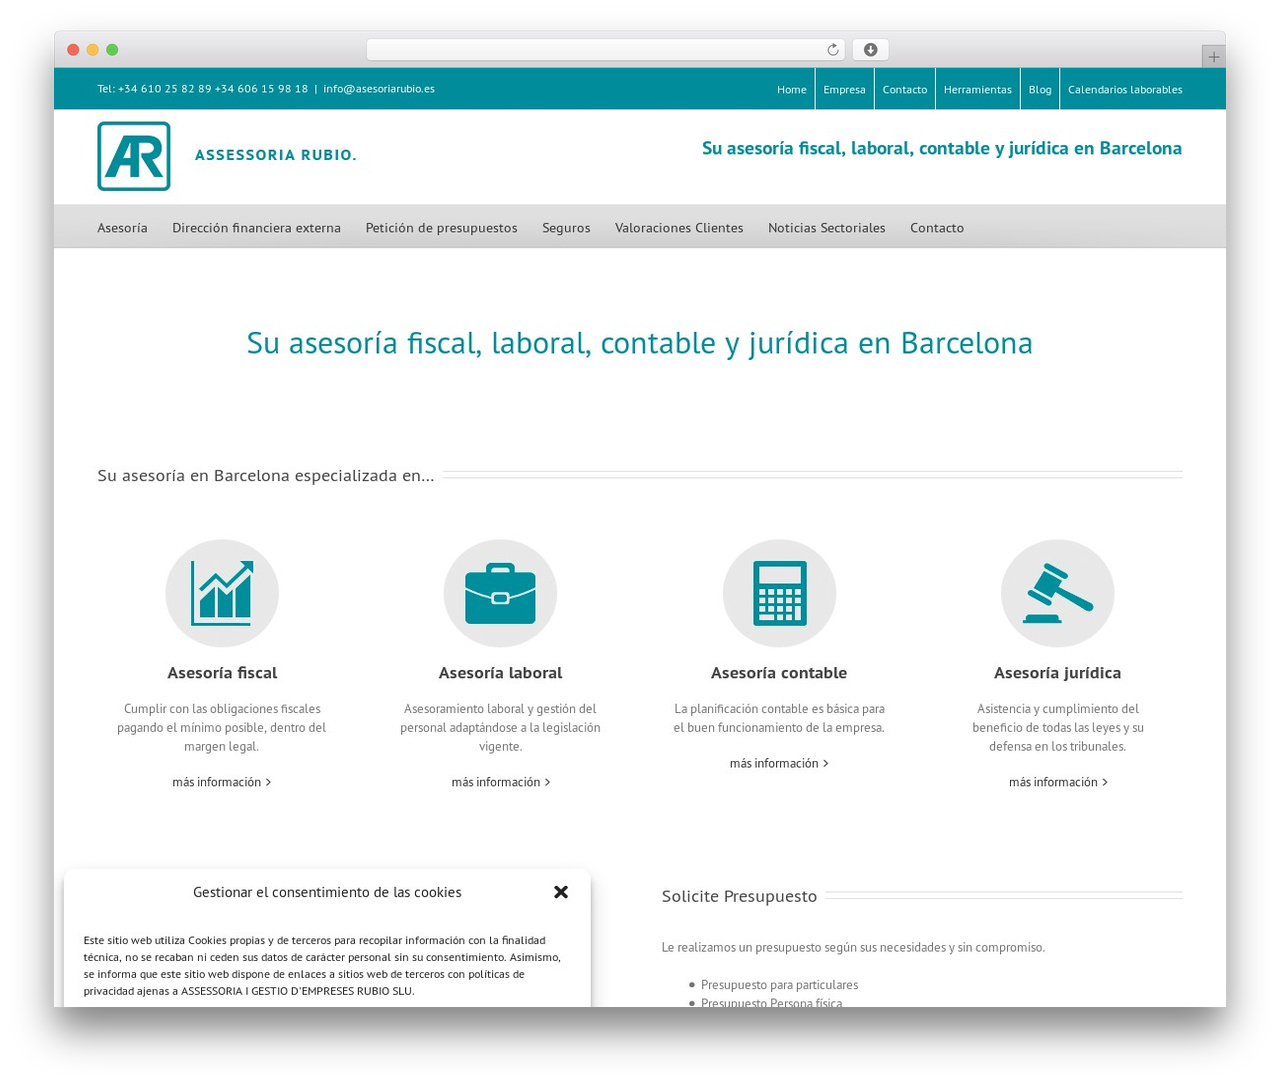Click the browser address bar
Screen dimensions: 1280x1084
605,50
